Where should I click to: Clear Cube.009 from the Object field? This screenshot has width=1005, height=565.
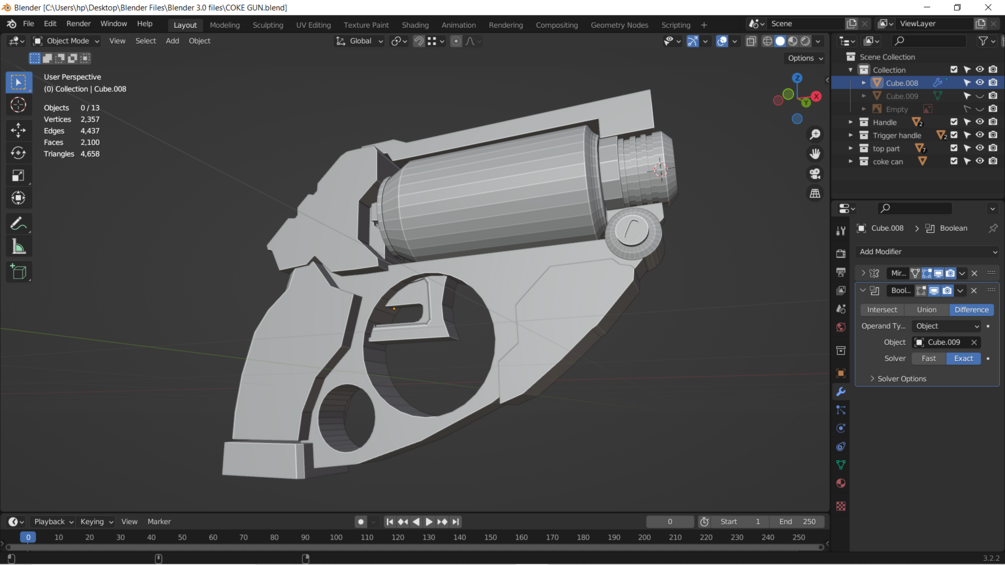tap(974, 343)
